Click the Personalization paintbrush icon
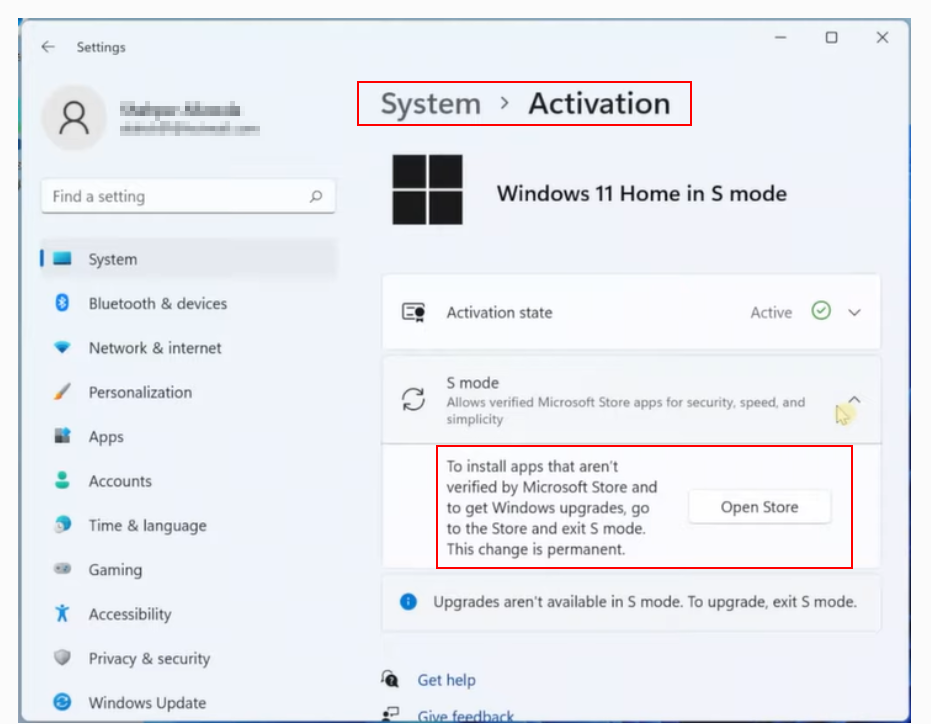Image resolution: width=931 pixels, height=724 pixels. 62,391
